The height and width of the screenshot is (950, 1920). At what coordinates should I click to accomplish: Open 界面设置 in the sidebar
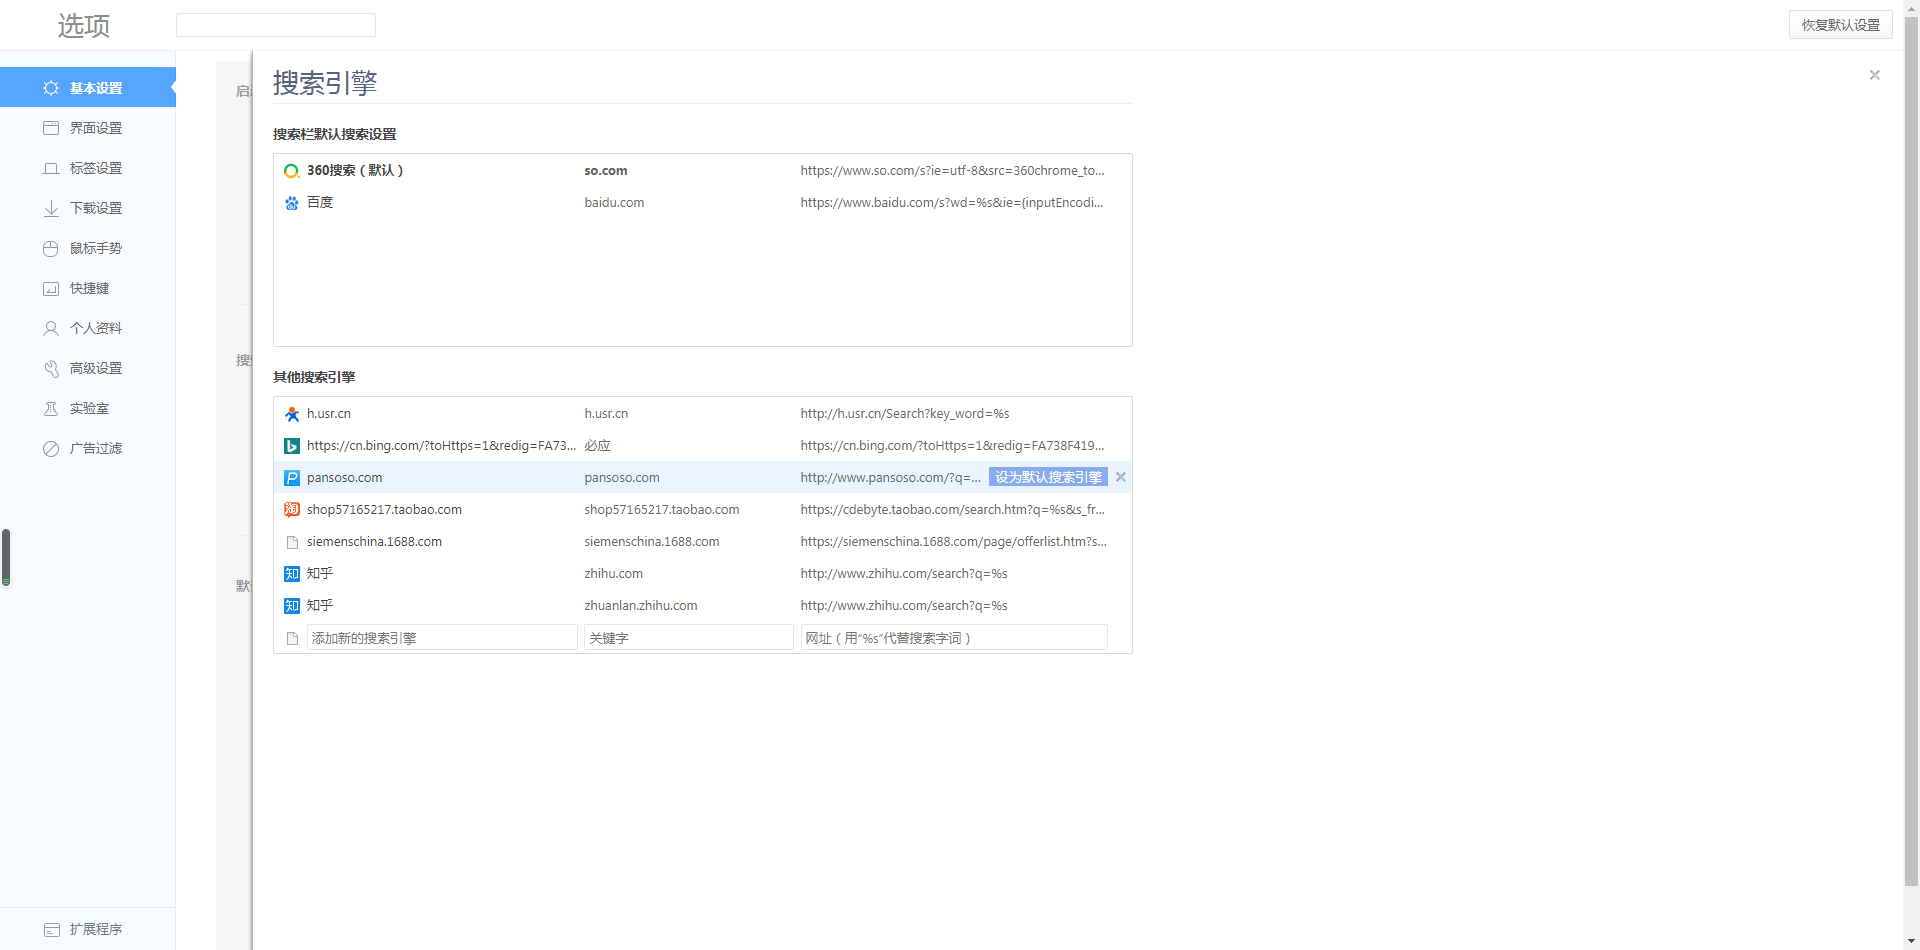coord(95,128)
